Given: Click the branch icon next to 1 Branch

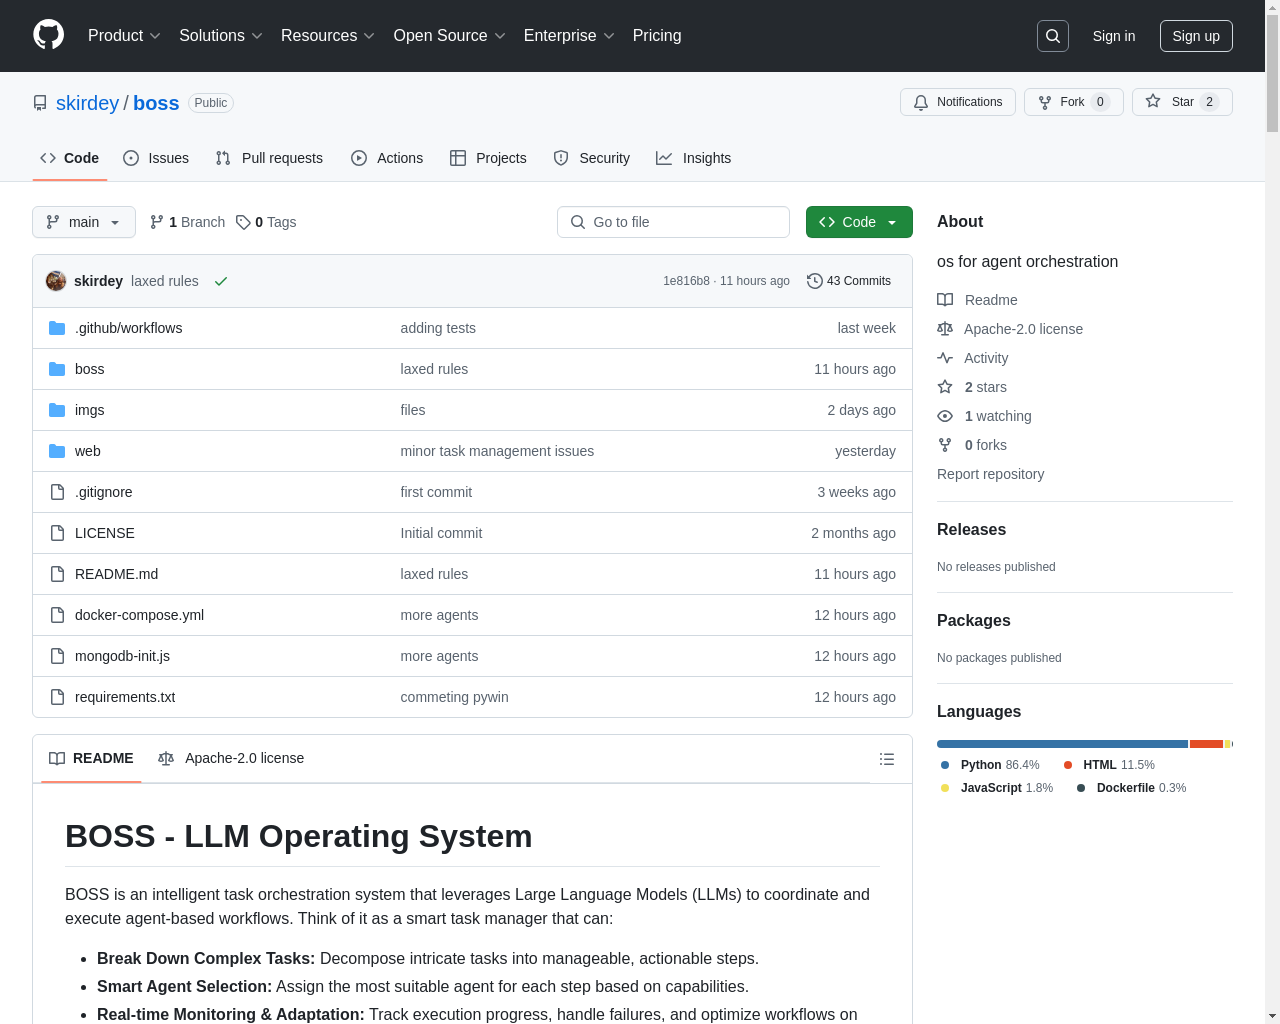Looking at the screenshot, I should [x=157, y=222].
